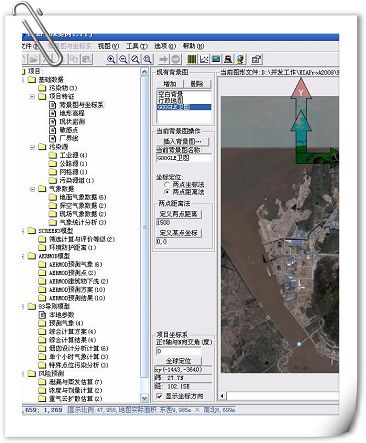
Task: Click map horizontal scrollbar left arrow
Action: point(222,396)
